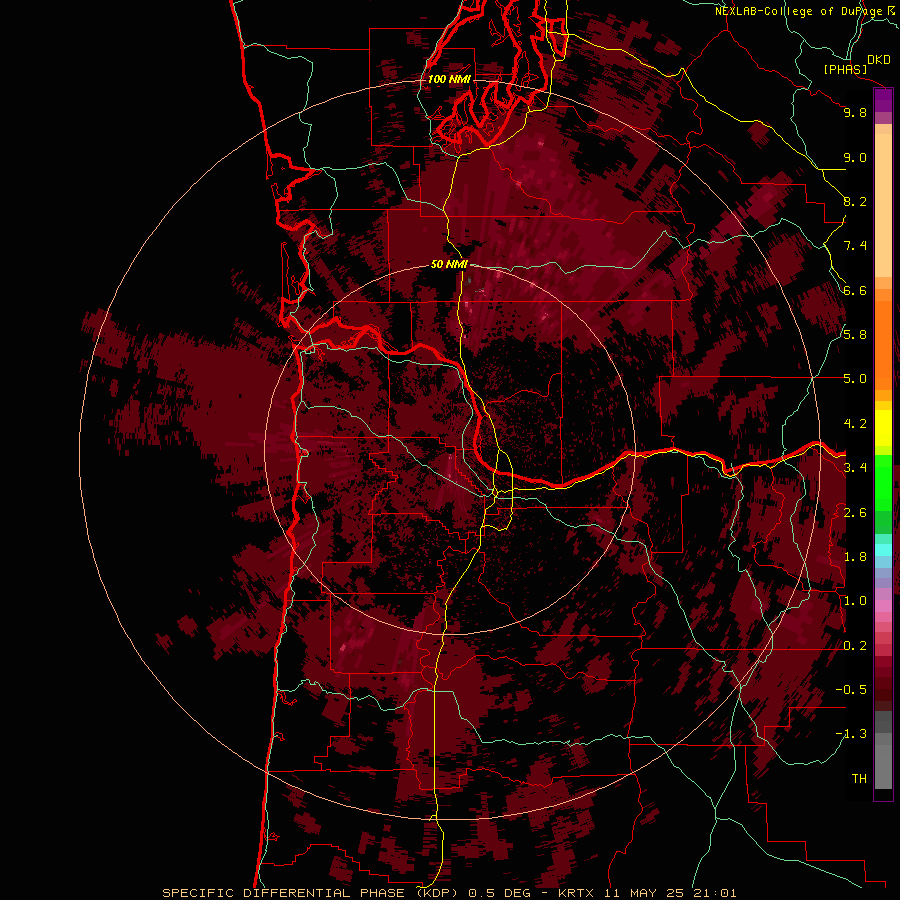Image resolution: width=900 pixels, height=900 pixels.
Task: Click the yellow segment of color bar
Action: pos(883,428)
